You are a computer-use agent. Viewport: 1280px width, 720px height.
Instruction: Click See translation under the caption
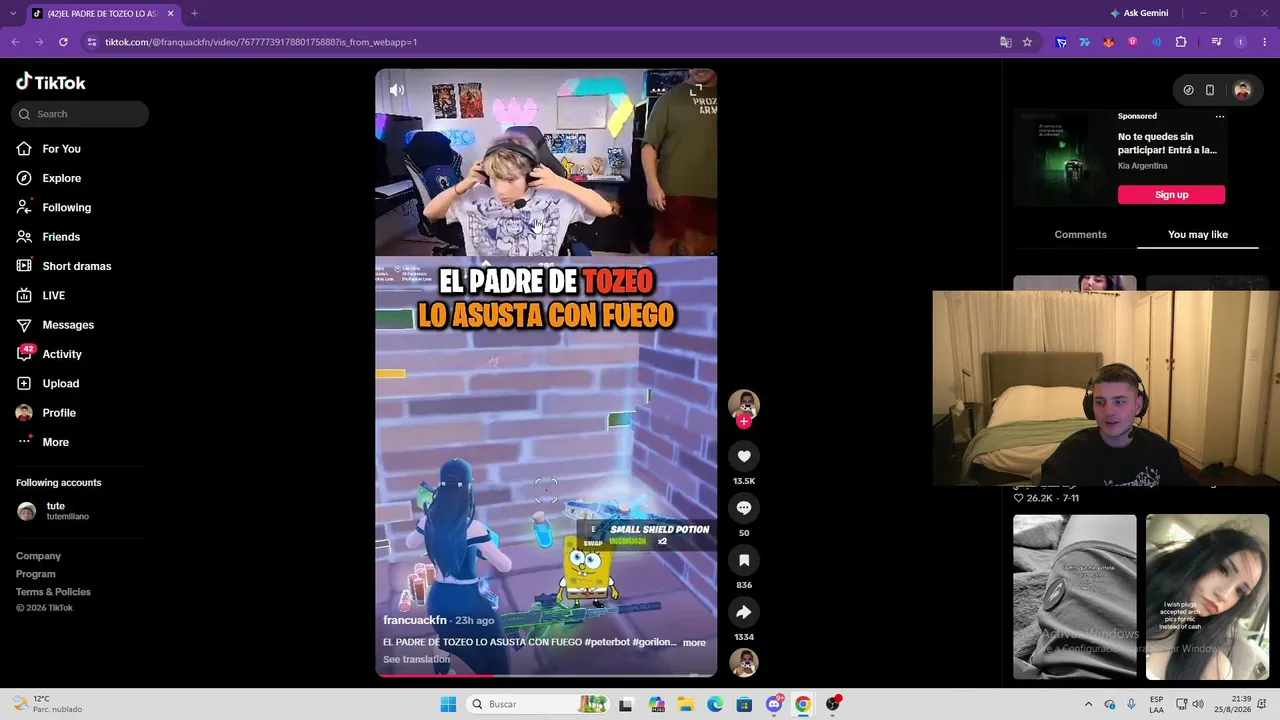point(416,659)
